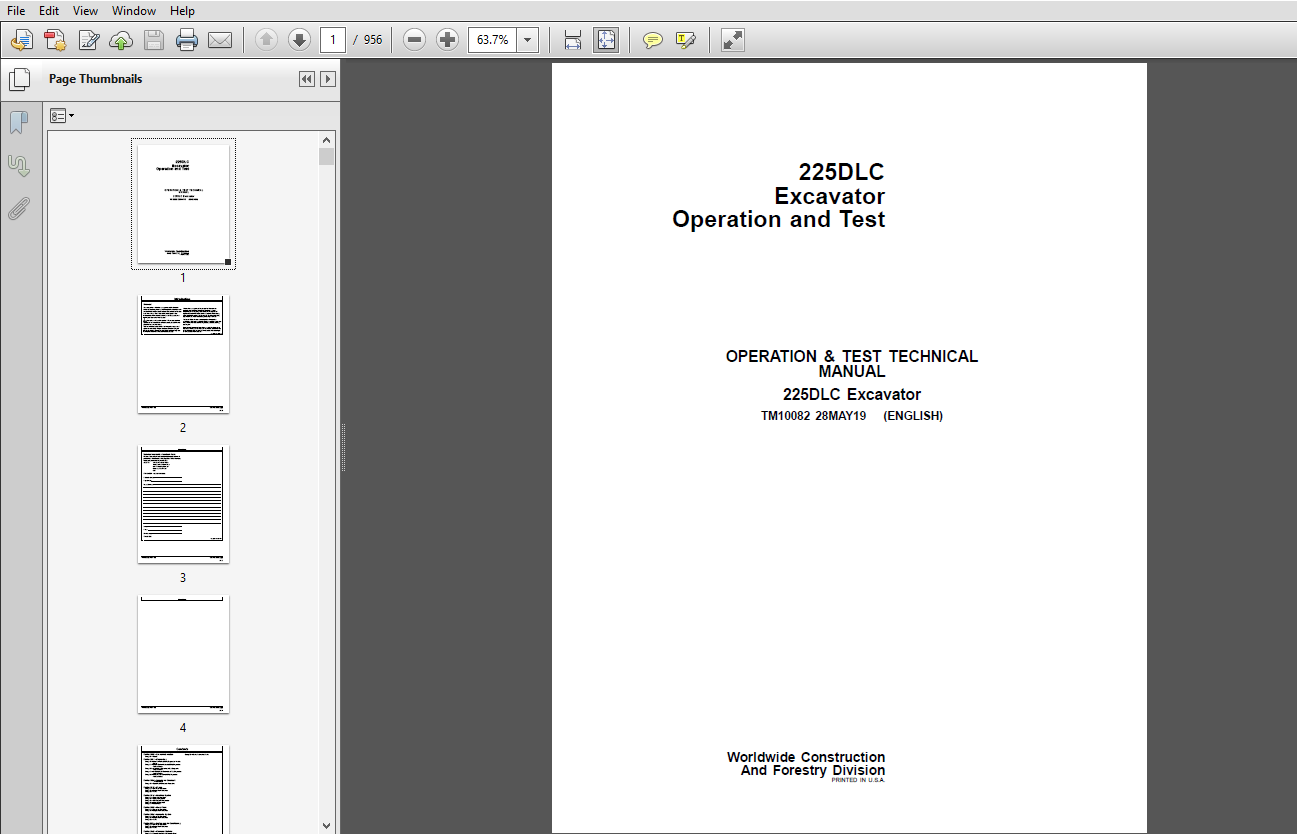Select page 1 thumbnail
Viewport: 1297px width, 834px height.
(x=183, y=204)
